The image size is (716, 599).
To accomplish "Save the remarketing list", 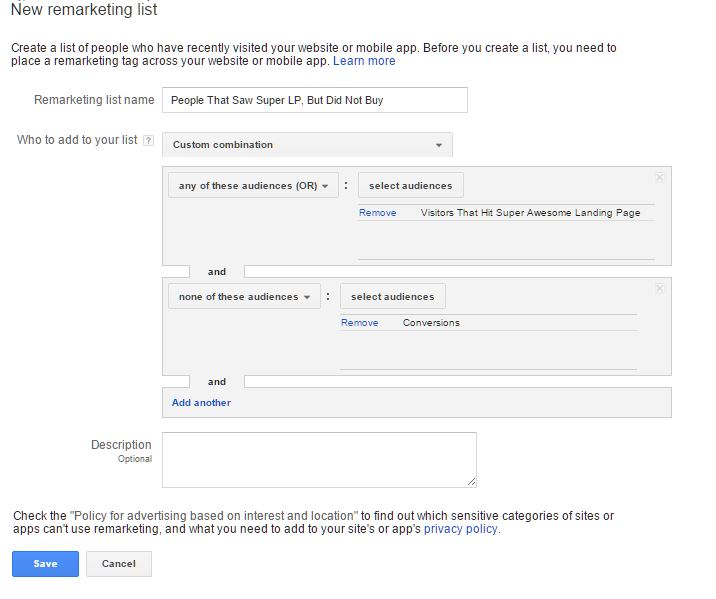I will point(45,564).
